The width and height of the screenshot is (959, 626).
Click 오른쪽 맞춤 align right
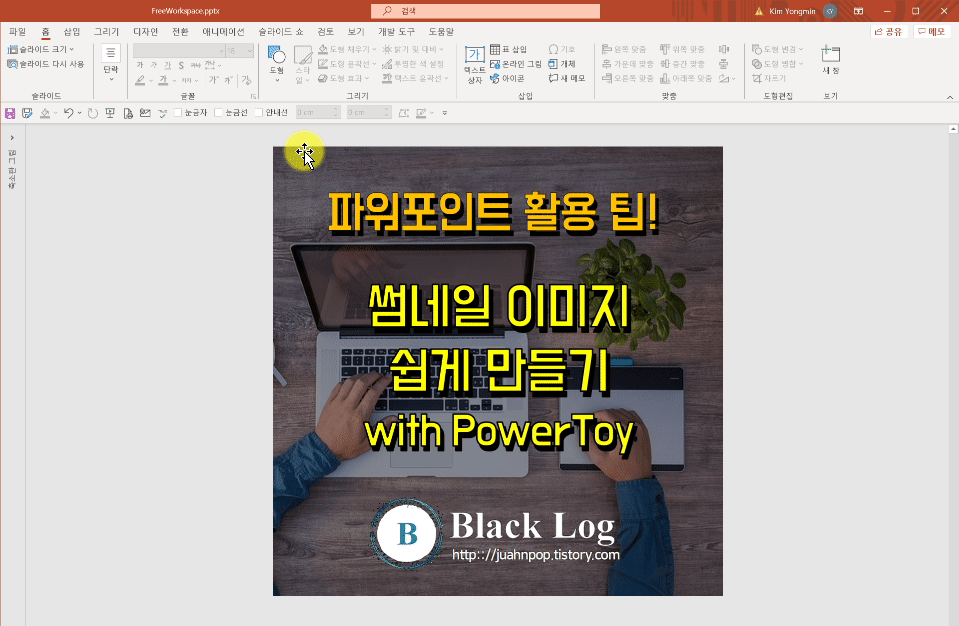click(628, 78)
